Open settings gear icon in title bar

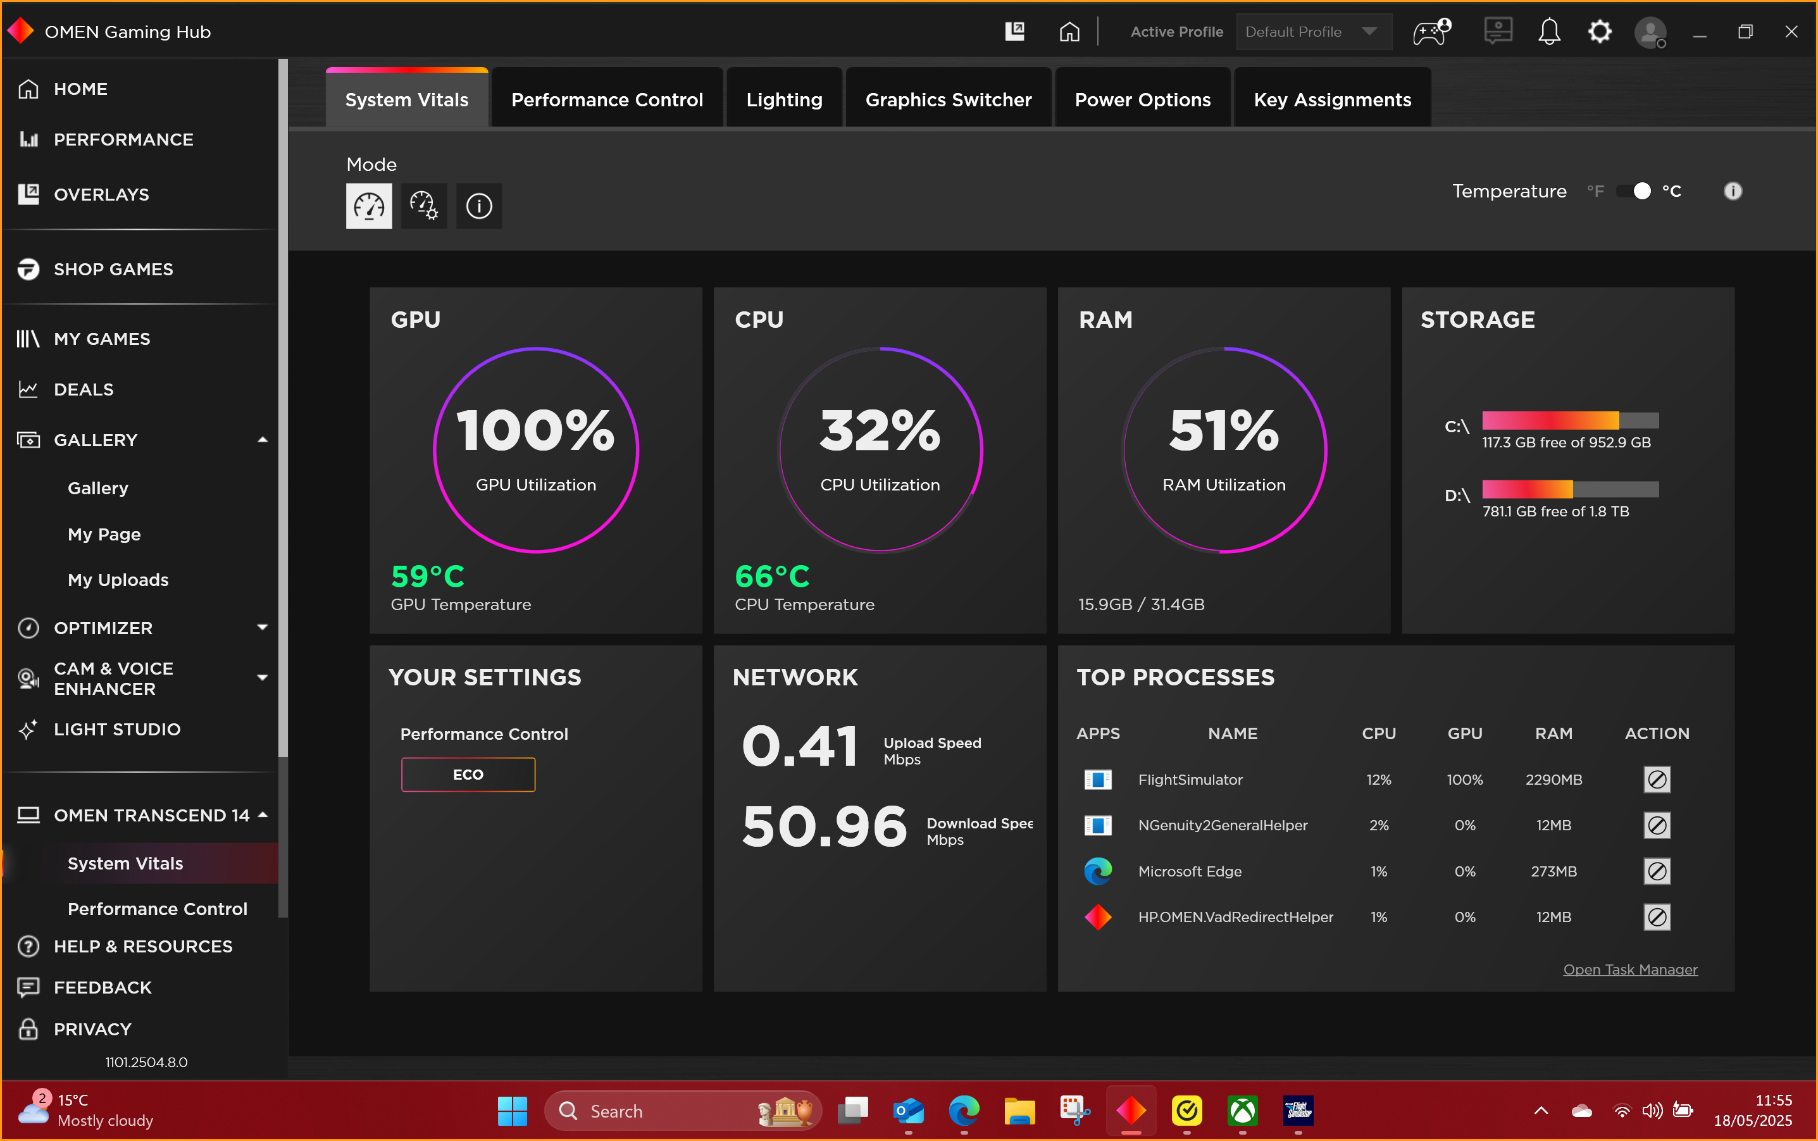click(x=1600, y=32)
